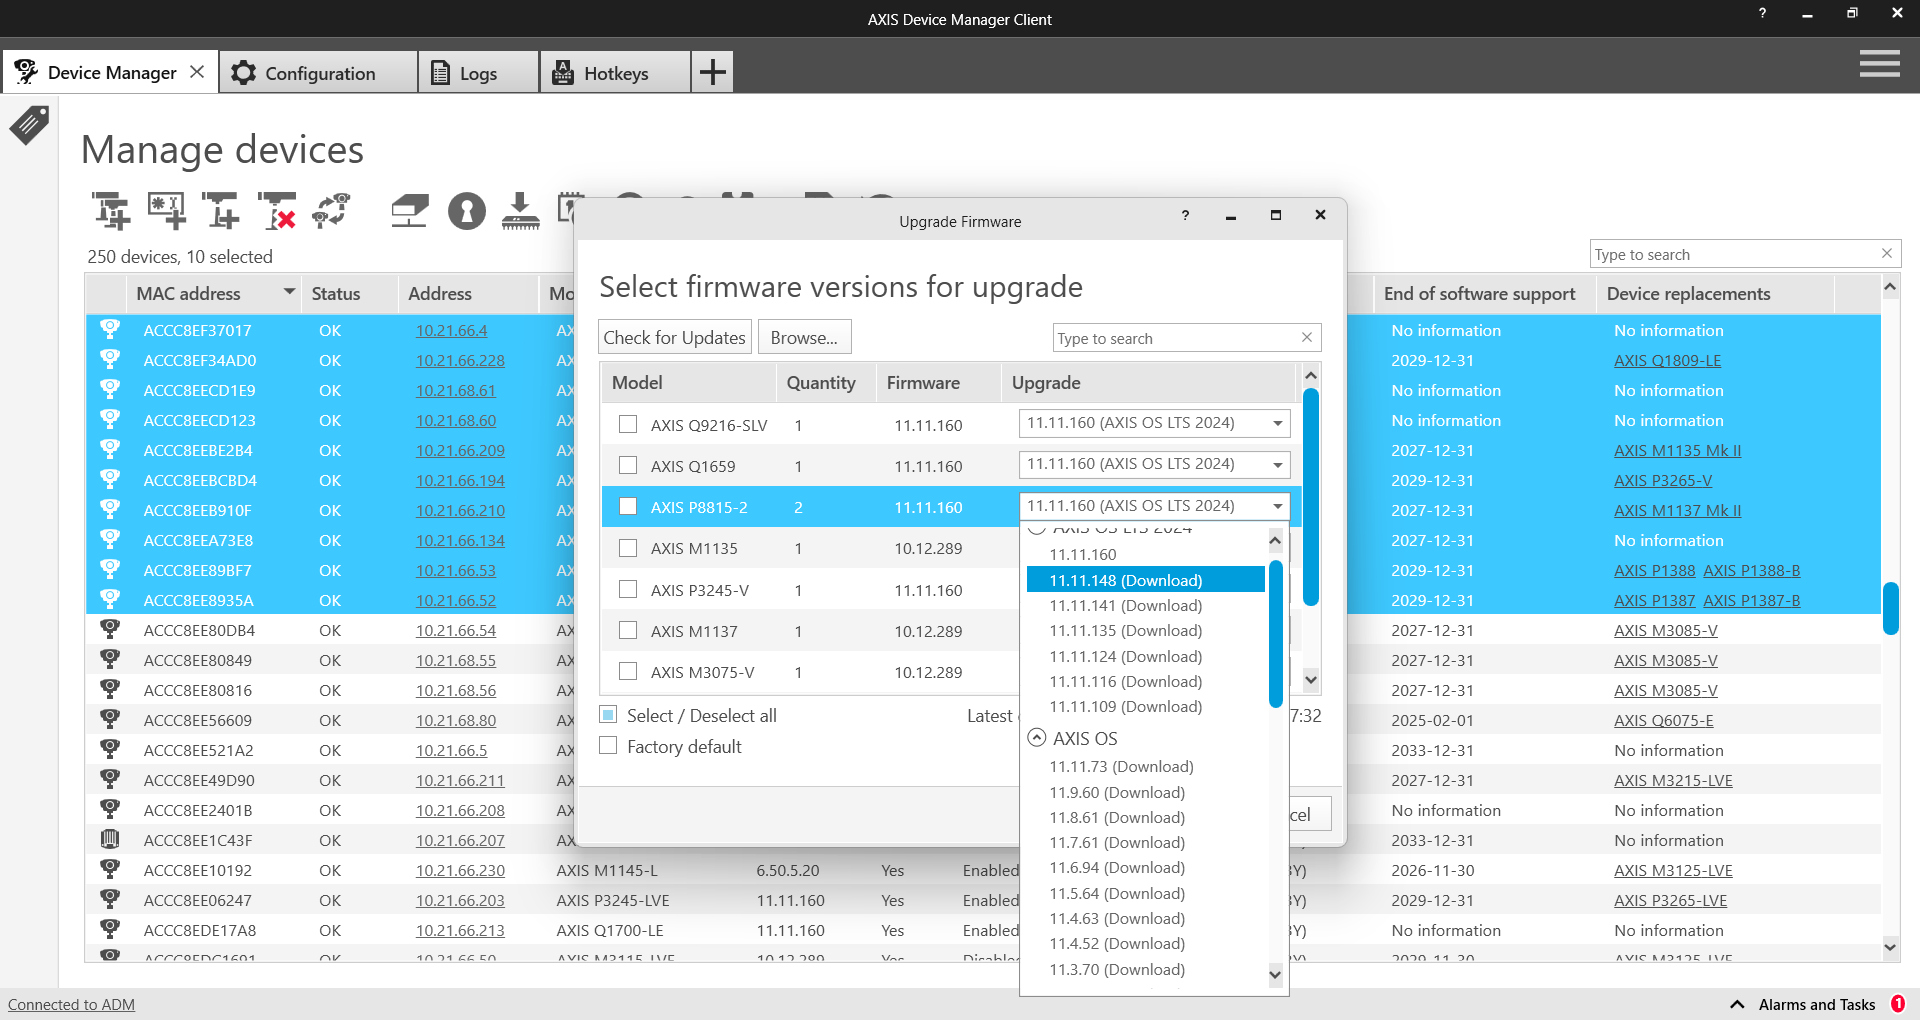
Task: Click camera icon for device ACCC8EF37017
Action: (110, 329)
